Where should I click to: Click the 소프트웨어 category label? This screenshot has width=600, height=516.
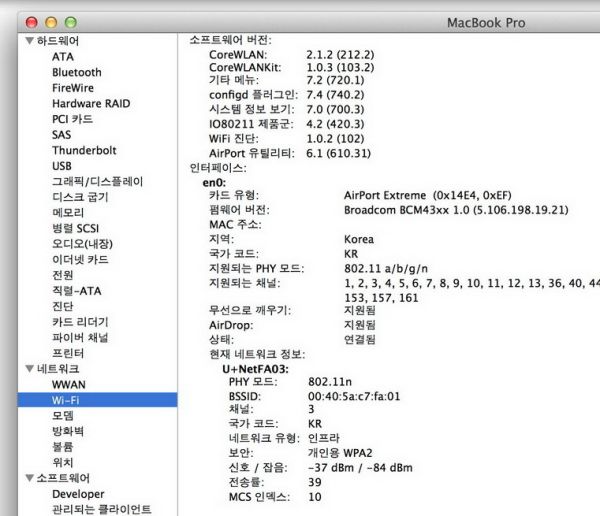coord(63,478)
